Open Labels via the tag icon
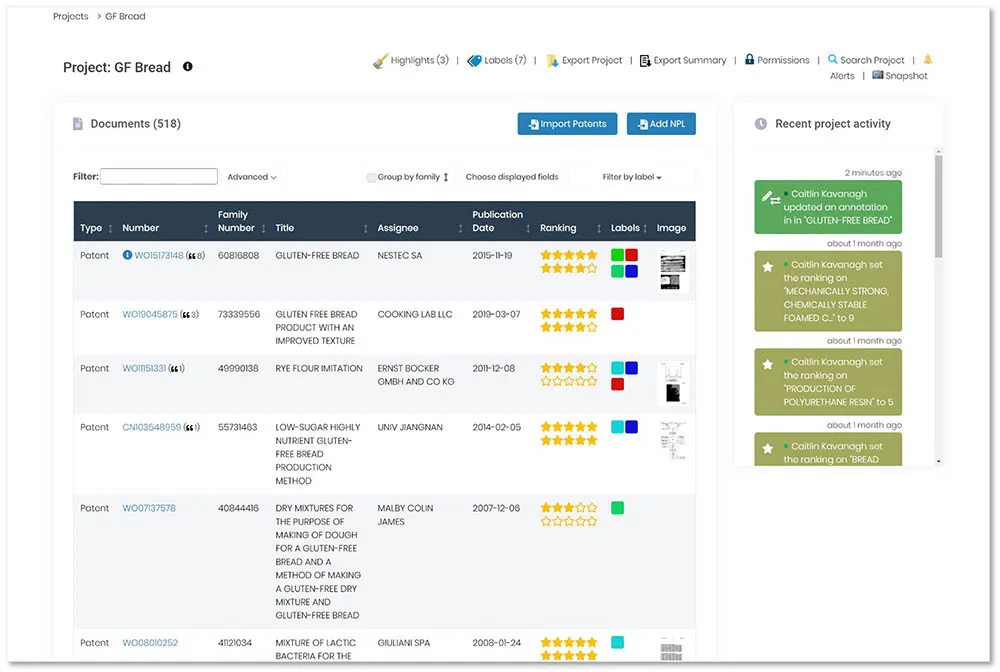This screenshot has height=672, width=1000. click(474, 60)
